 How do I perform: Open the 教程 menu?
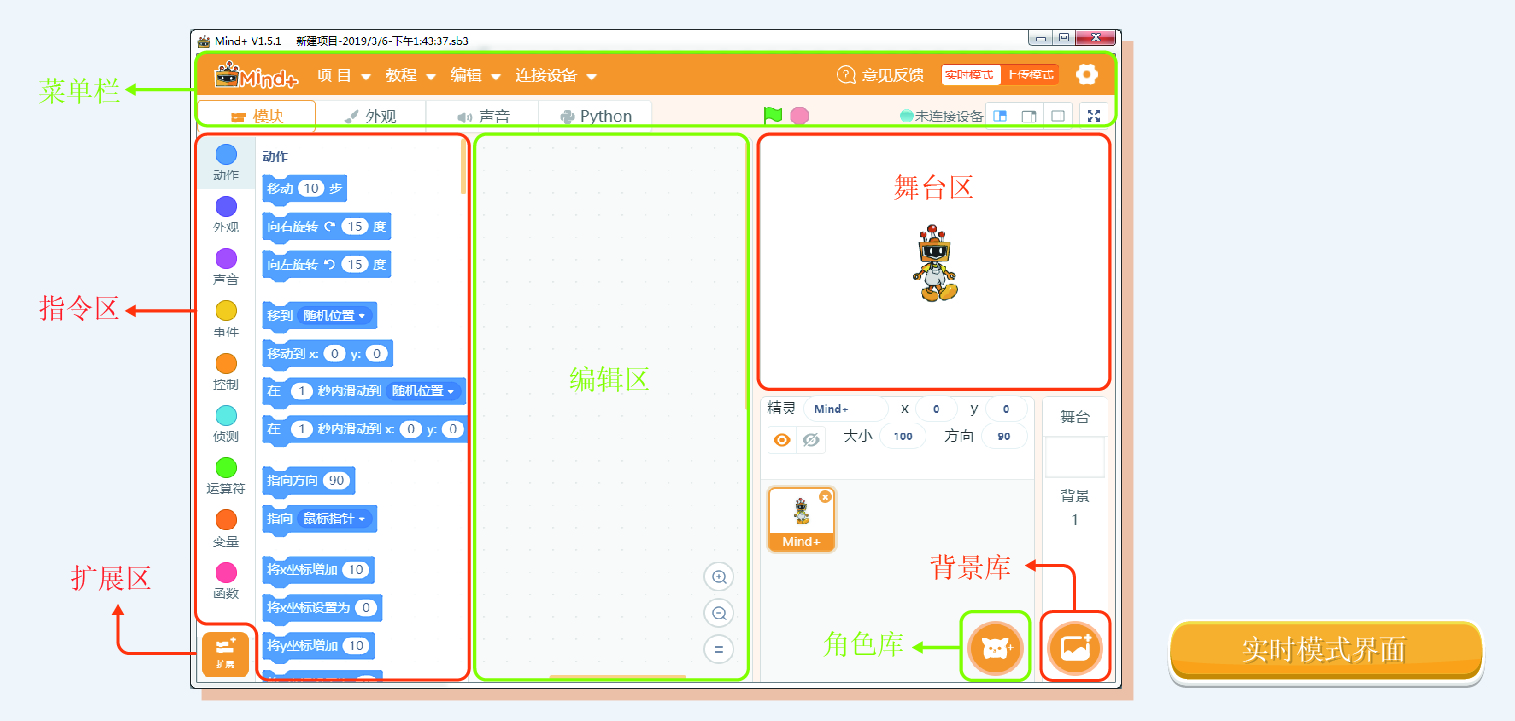click(411, 75)
